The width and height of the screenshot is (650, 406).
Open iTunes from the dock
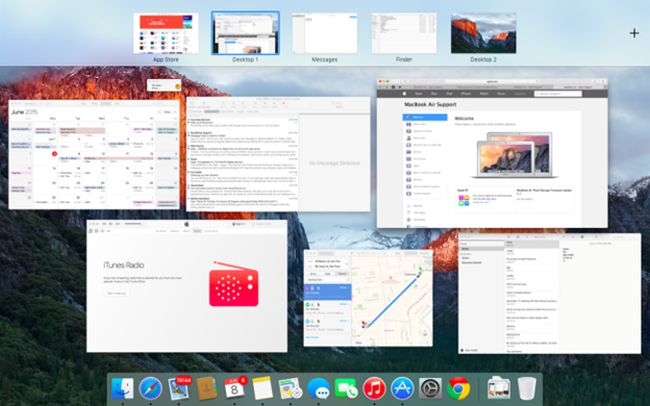coord(374,389)
